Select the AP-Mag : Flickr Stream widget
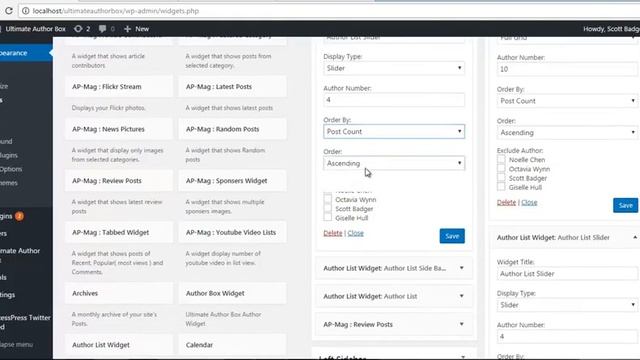The image size is (640, 360). (118, 87)
